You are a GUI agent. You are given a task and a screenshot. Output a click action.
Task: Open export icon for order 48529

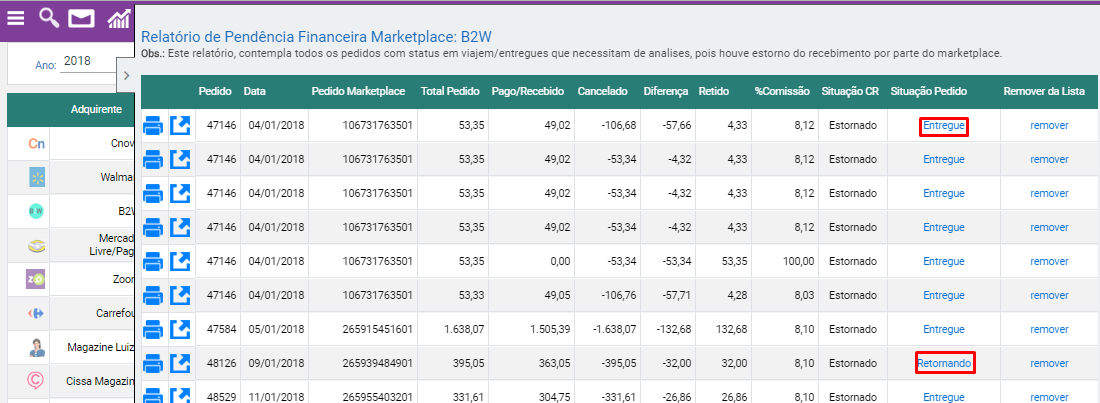tap(181, 395)
